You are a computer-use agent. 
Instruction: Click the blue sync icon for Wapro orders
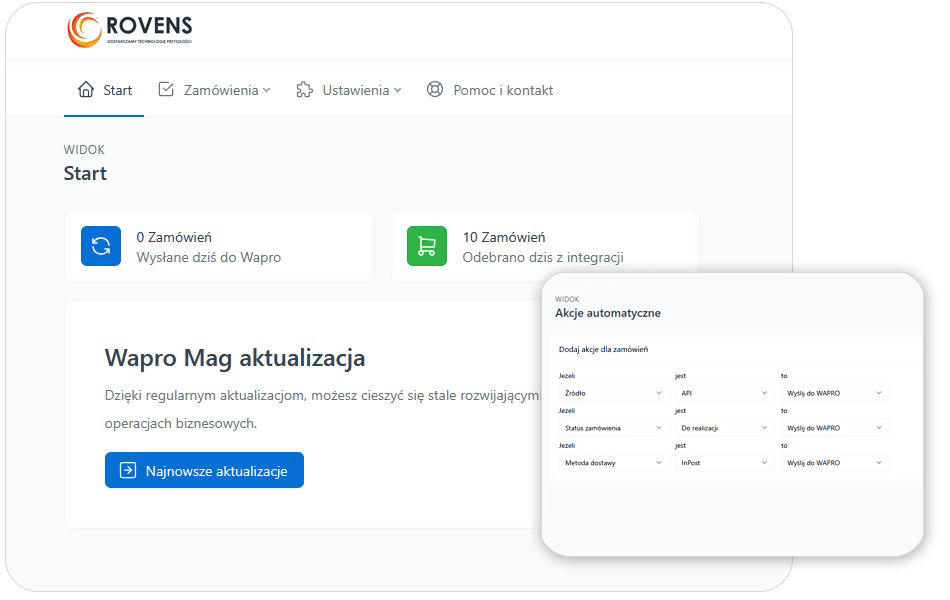[101, 246]
